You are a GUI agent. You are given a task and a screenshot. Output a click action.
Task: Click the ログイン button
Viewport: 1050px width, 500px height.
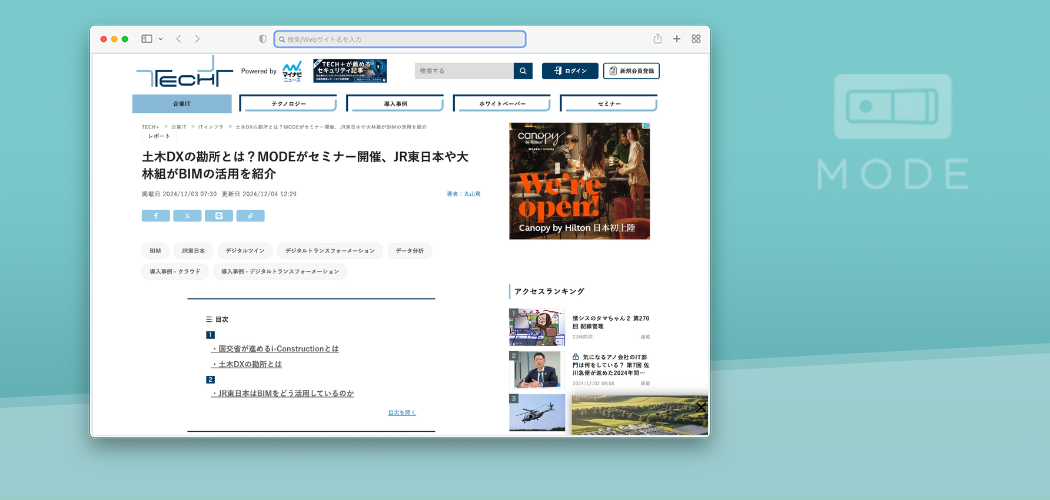tap(570, 71)
